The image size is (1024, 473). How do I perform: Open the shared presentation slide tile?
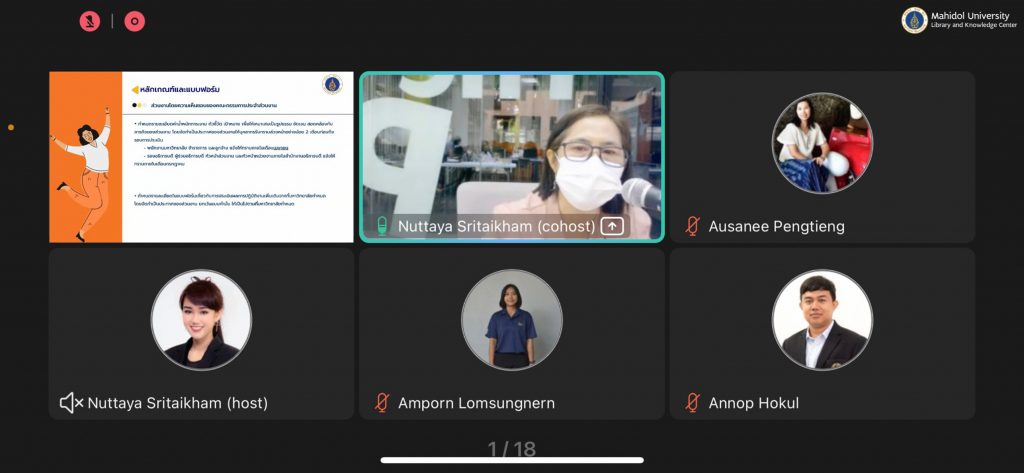click(x=201, y=157)
